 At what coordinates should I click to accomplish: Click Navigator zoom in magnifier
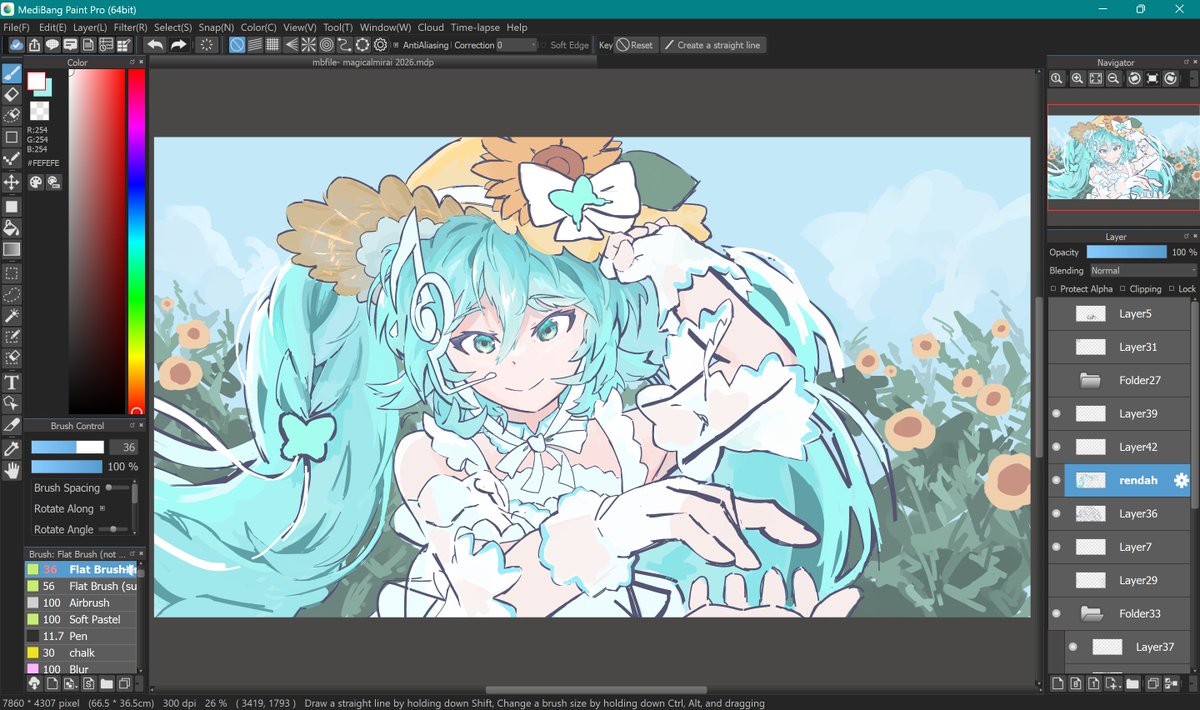pos(1077,78)
